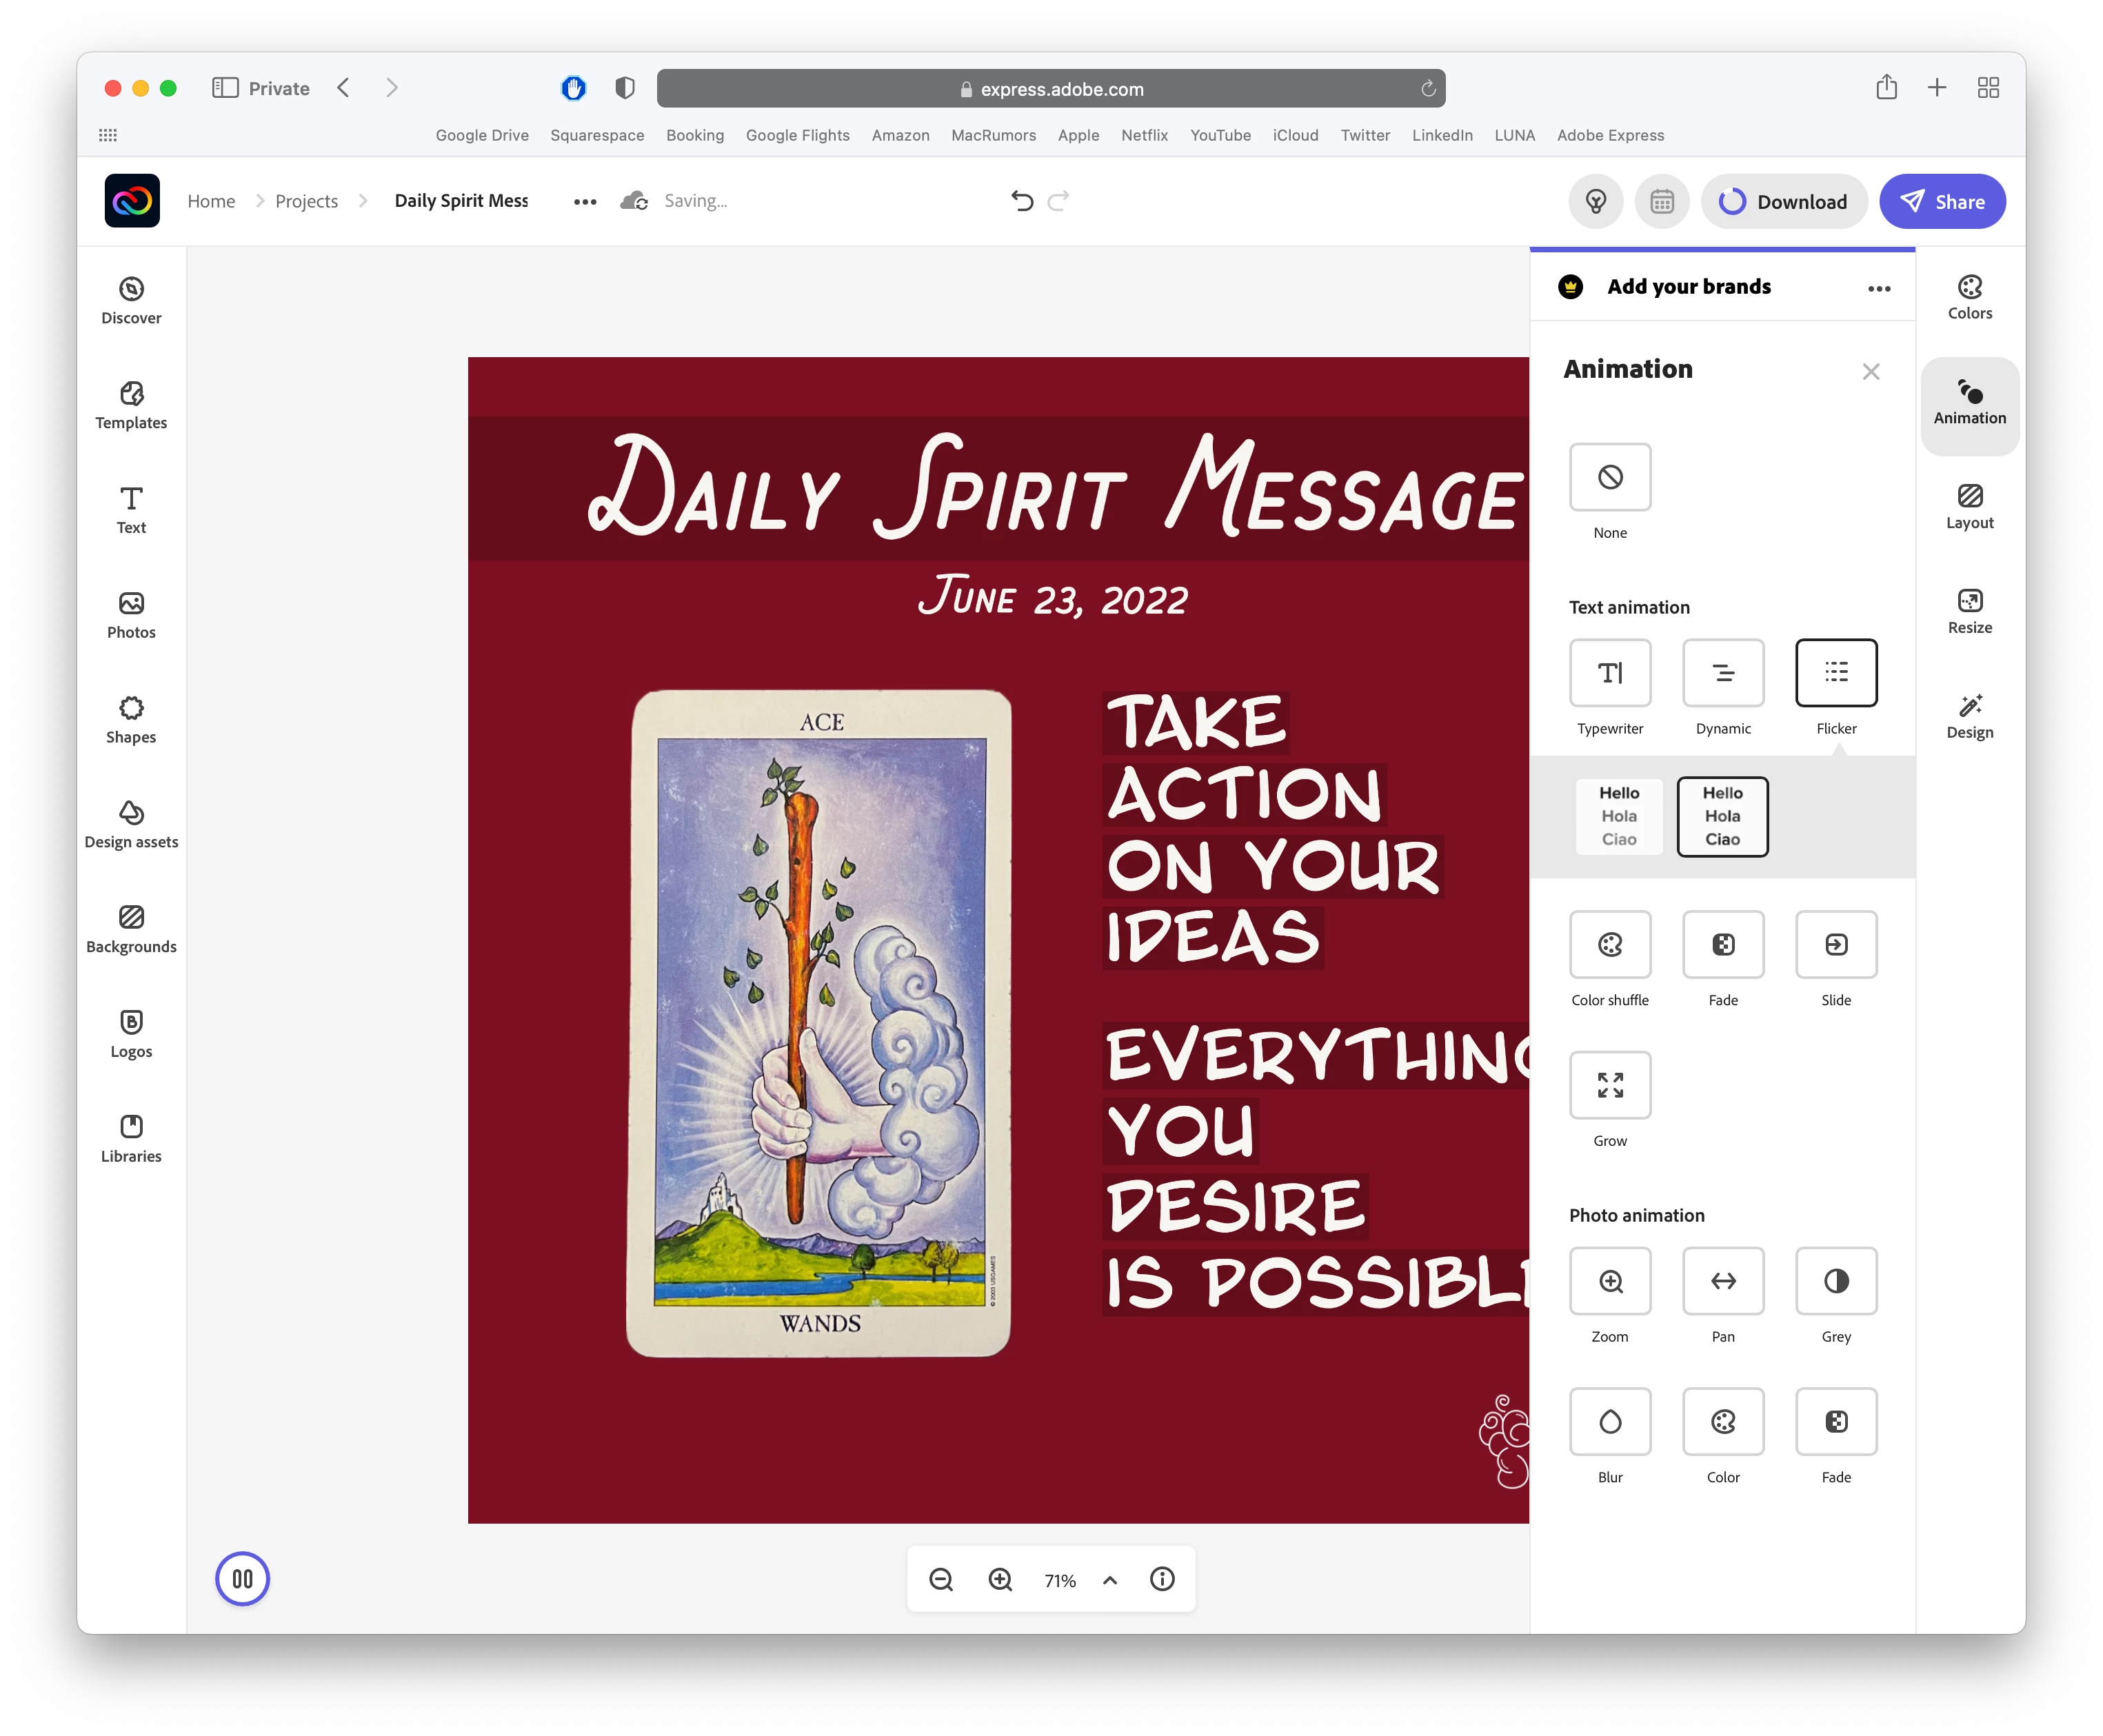Pause the animation preview
The image size is (2103, 1736).
[242, 1579]
